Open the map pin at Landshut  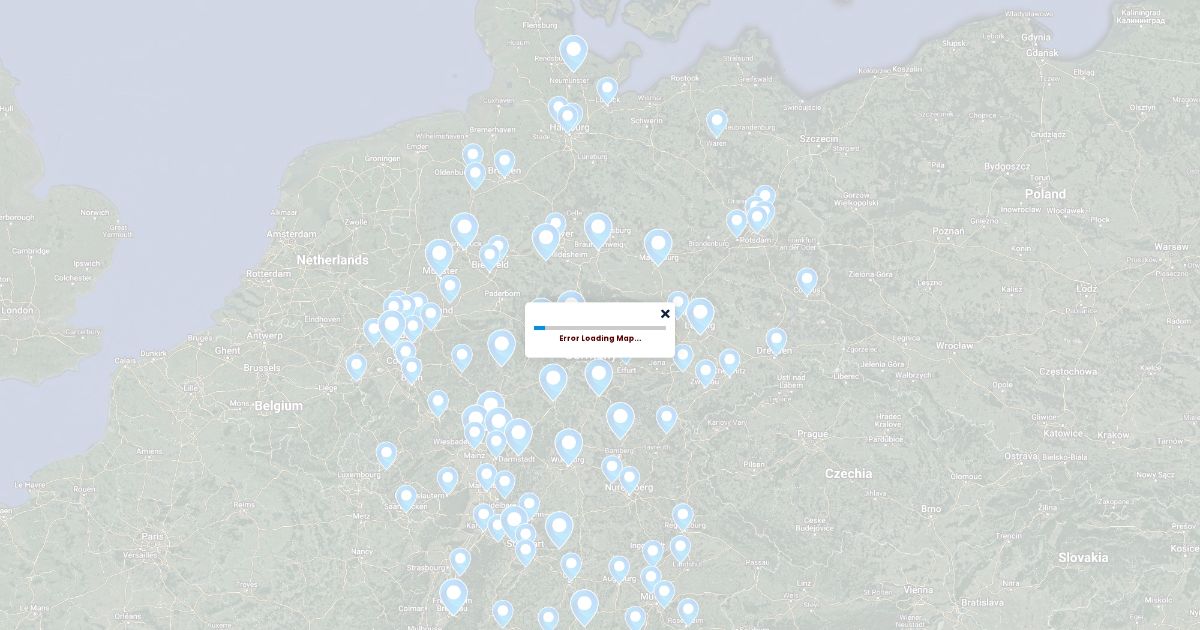(x=680, y=549)
